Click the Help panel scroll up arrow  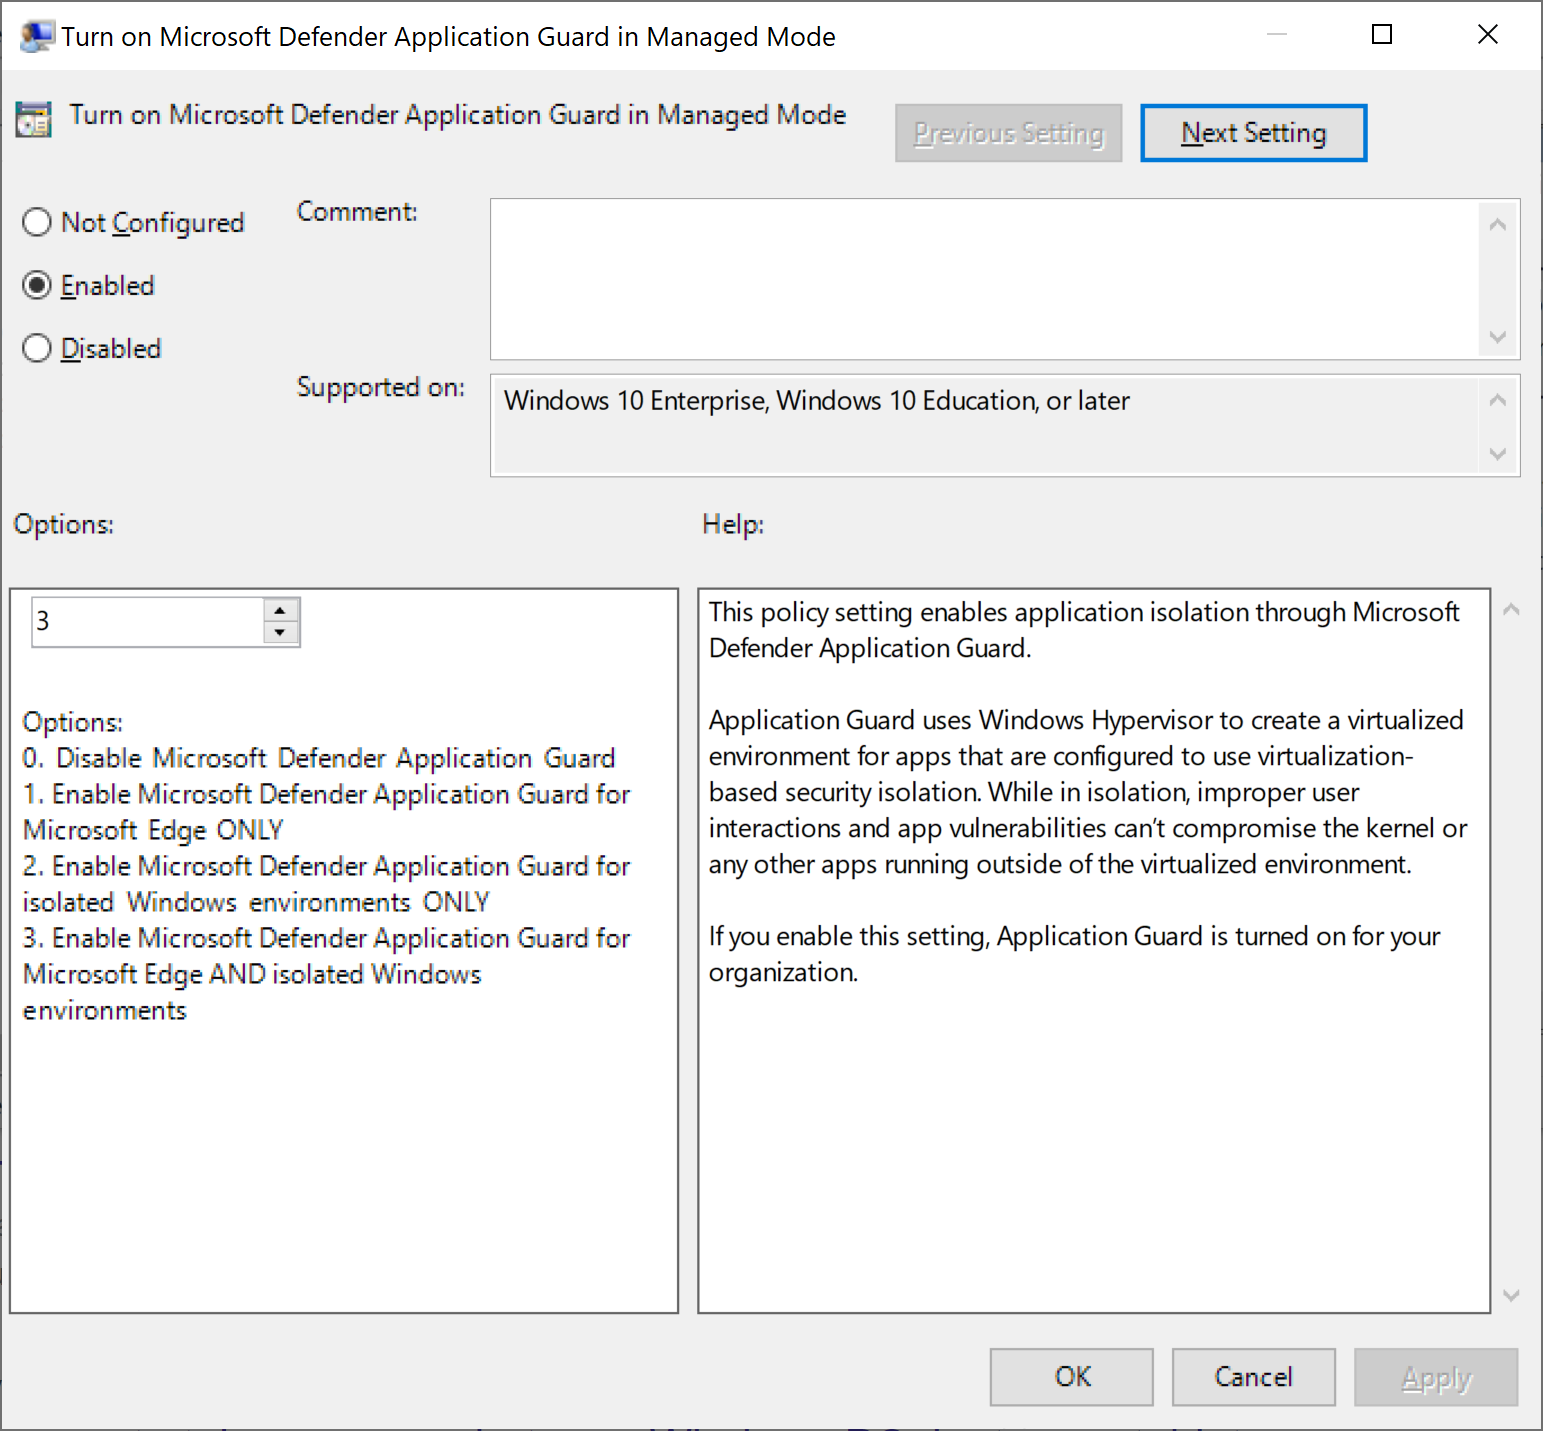coord(1511,608)
